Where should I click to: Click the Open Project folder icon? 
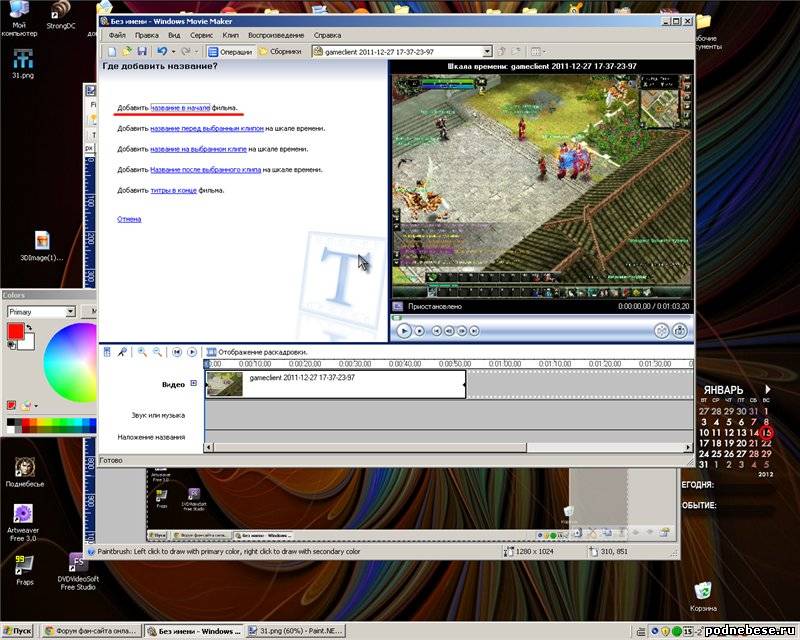pyautogui.click(x=127, y=52)
